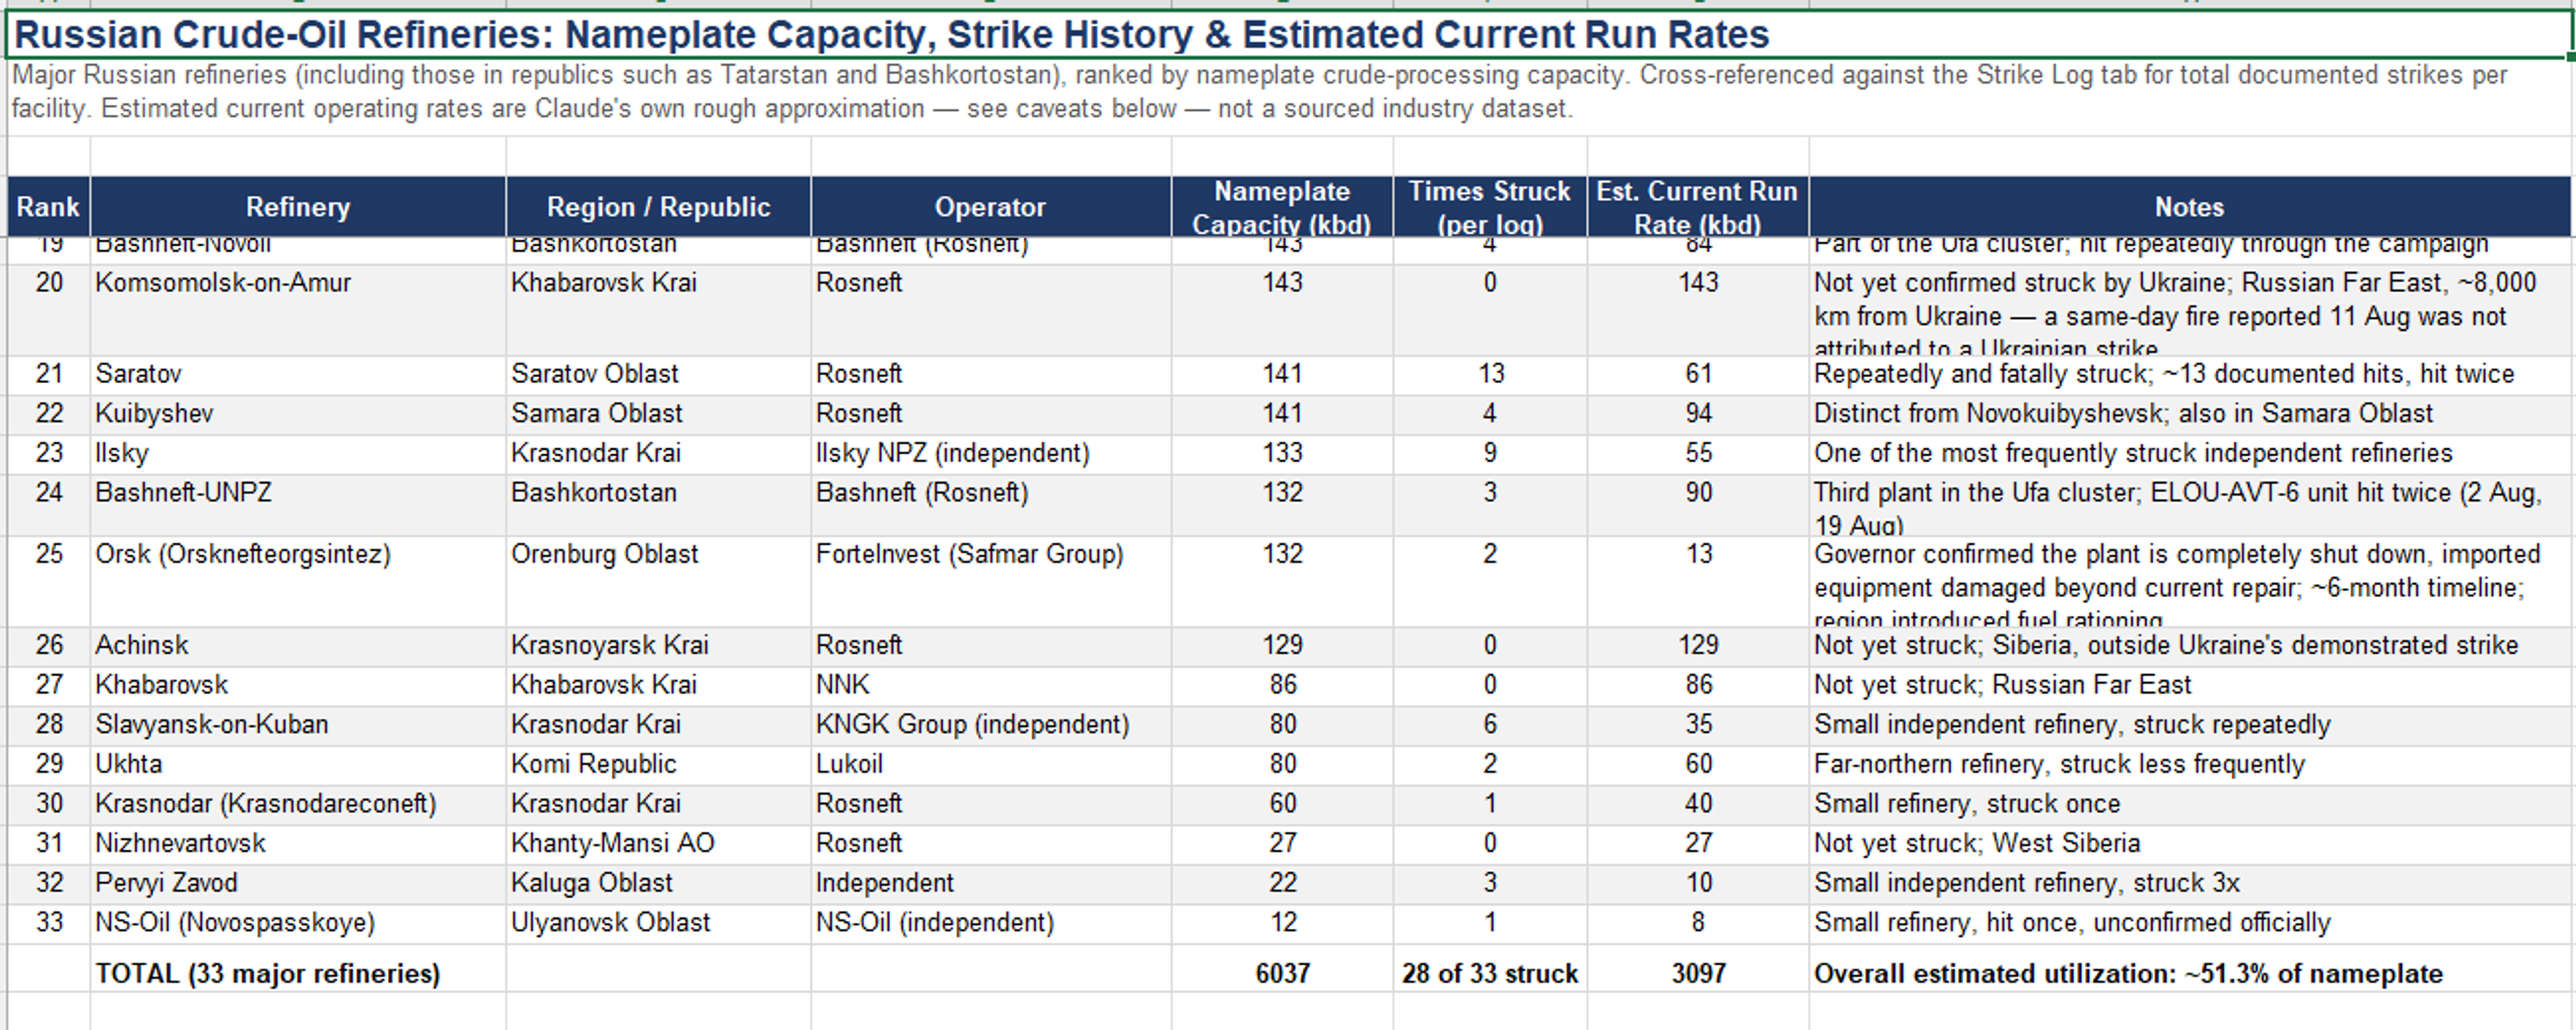The height and width of the screenshot is (1030, 2576).
Task: Select the 'Ilsky NPZ (independent)' operator cell
Action: coord(990,454)
